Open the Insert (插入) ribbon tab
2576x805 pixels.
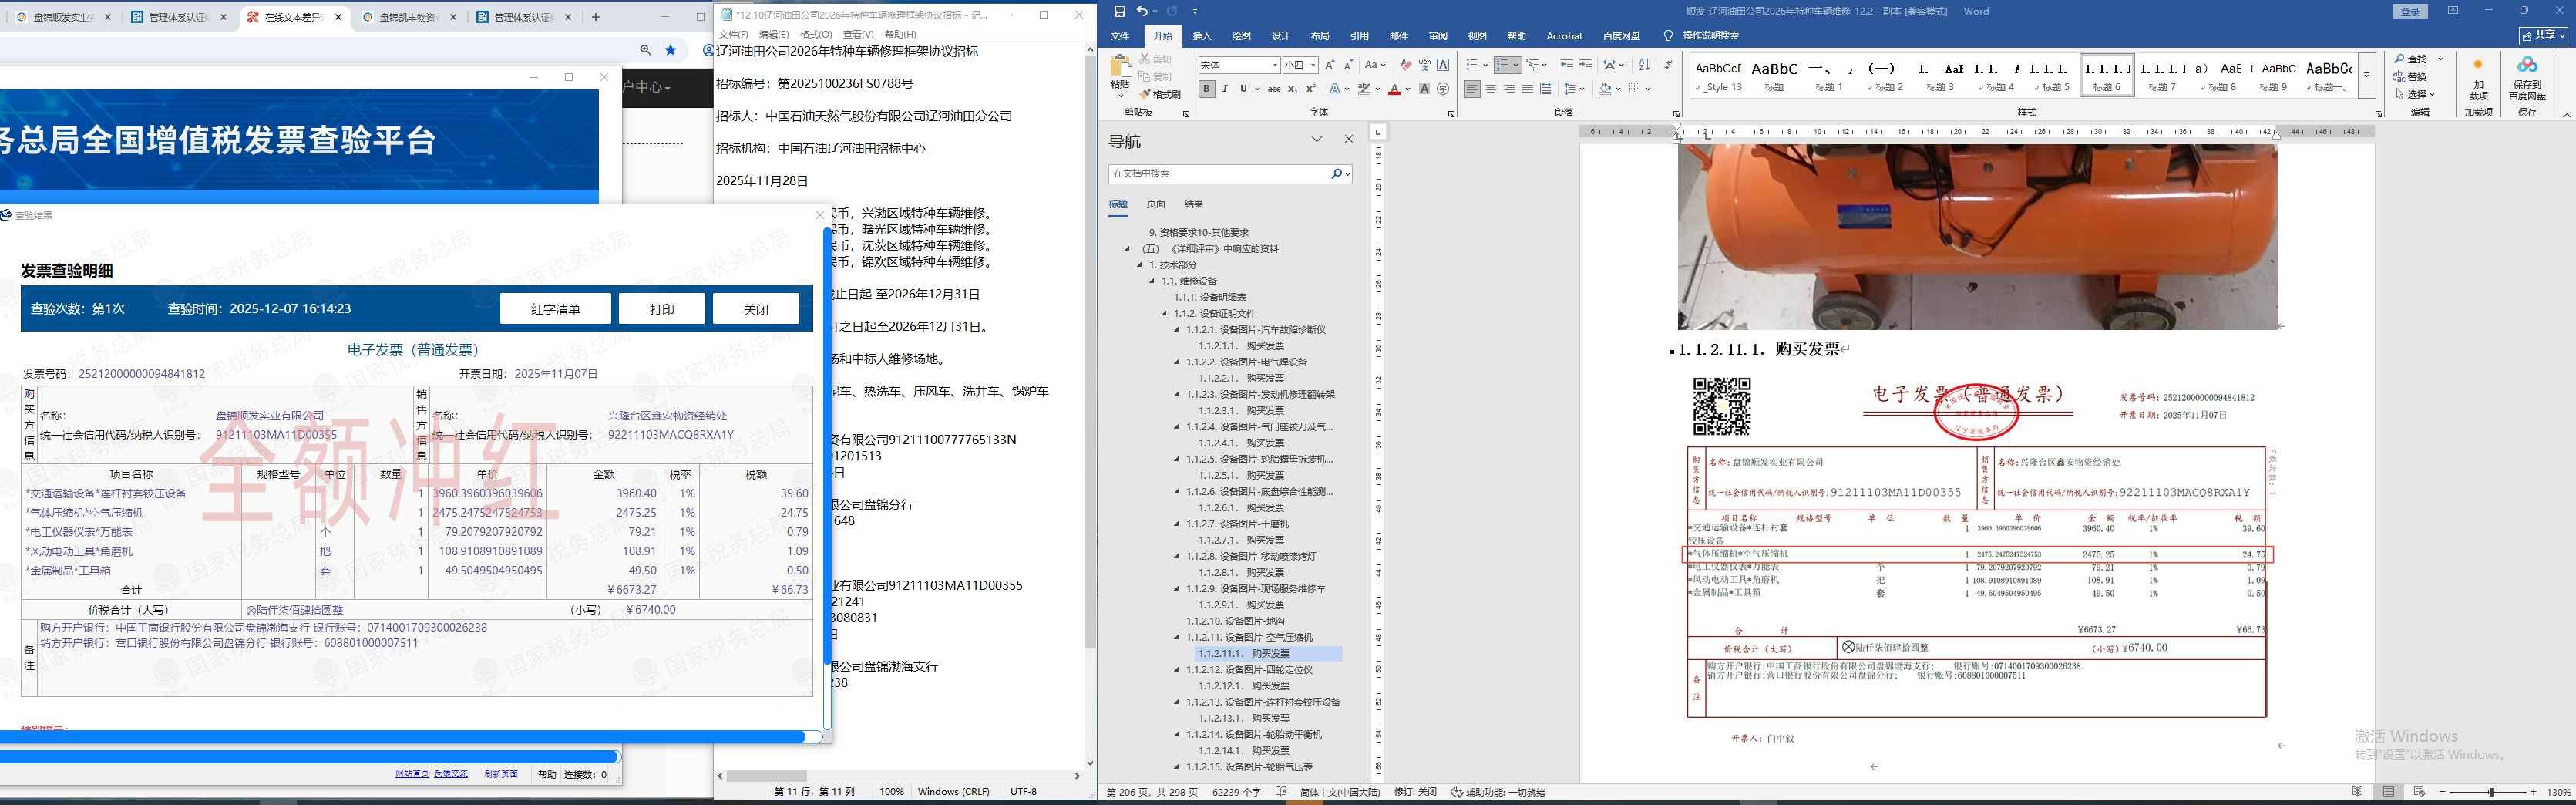1202,36
